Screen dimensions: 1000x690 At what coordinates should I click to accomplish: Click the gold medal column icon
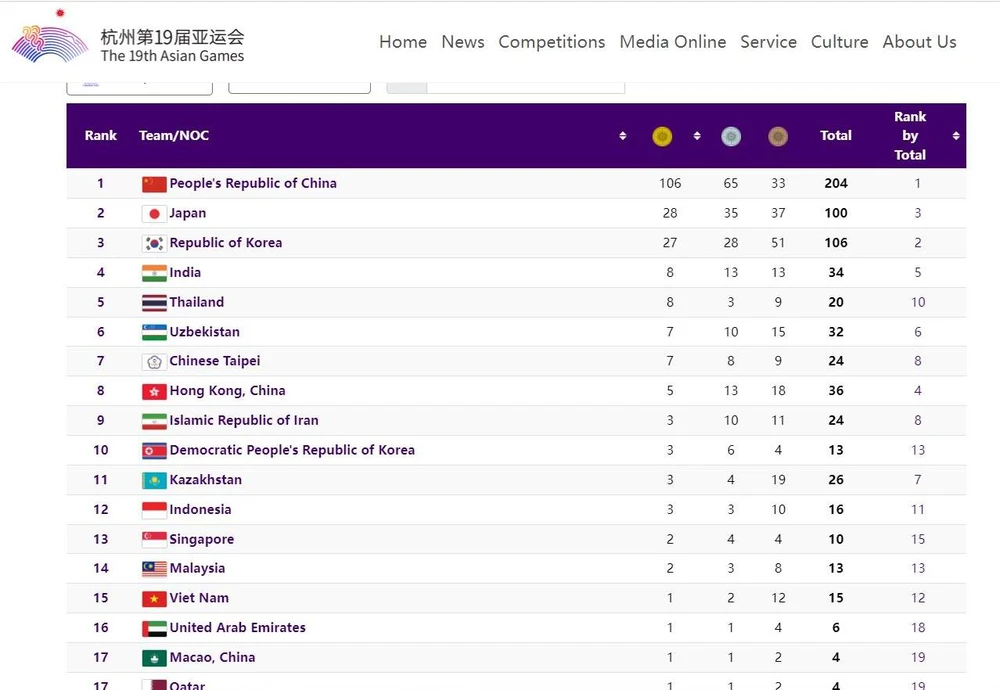pos(662,136)
